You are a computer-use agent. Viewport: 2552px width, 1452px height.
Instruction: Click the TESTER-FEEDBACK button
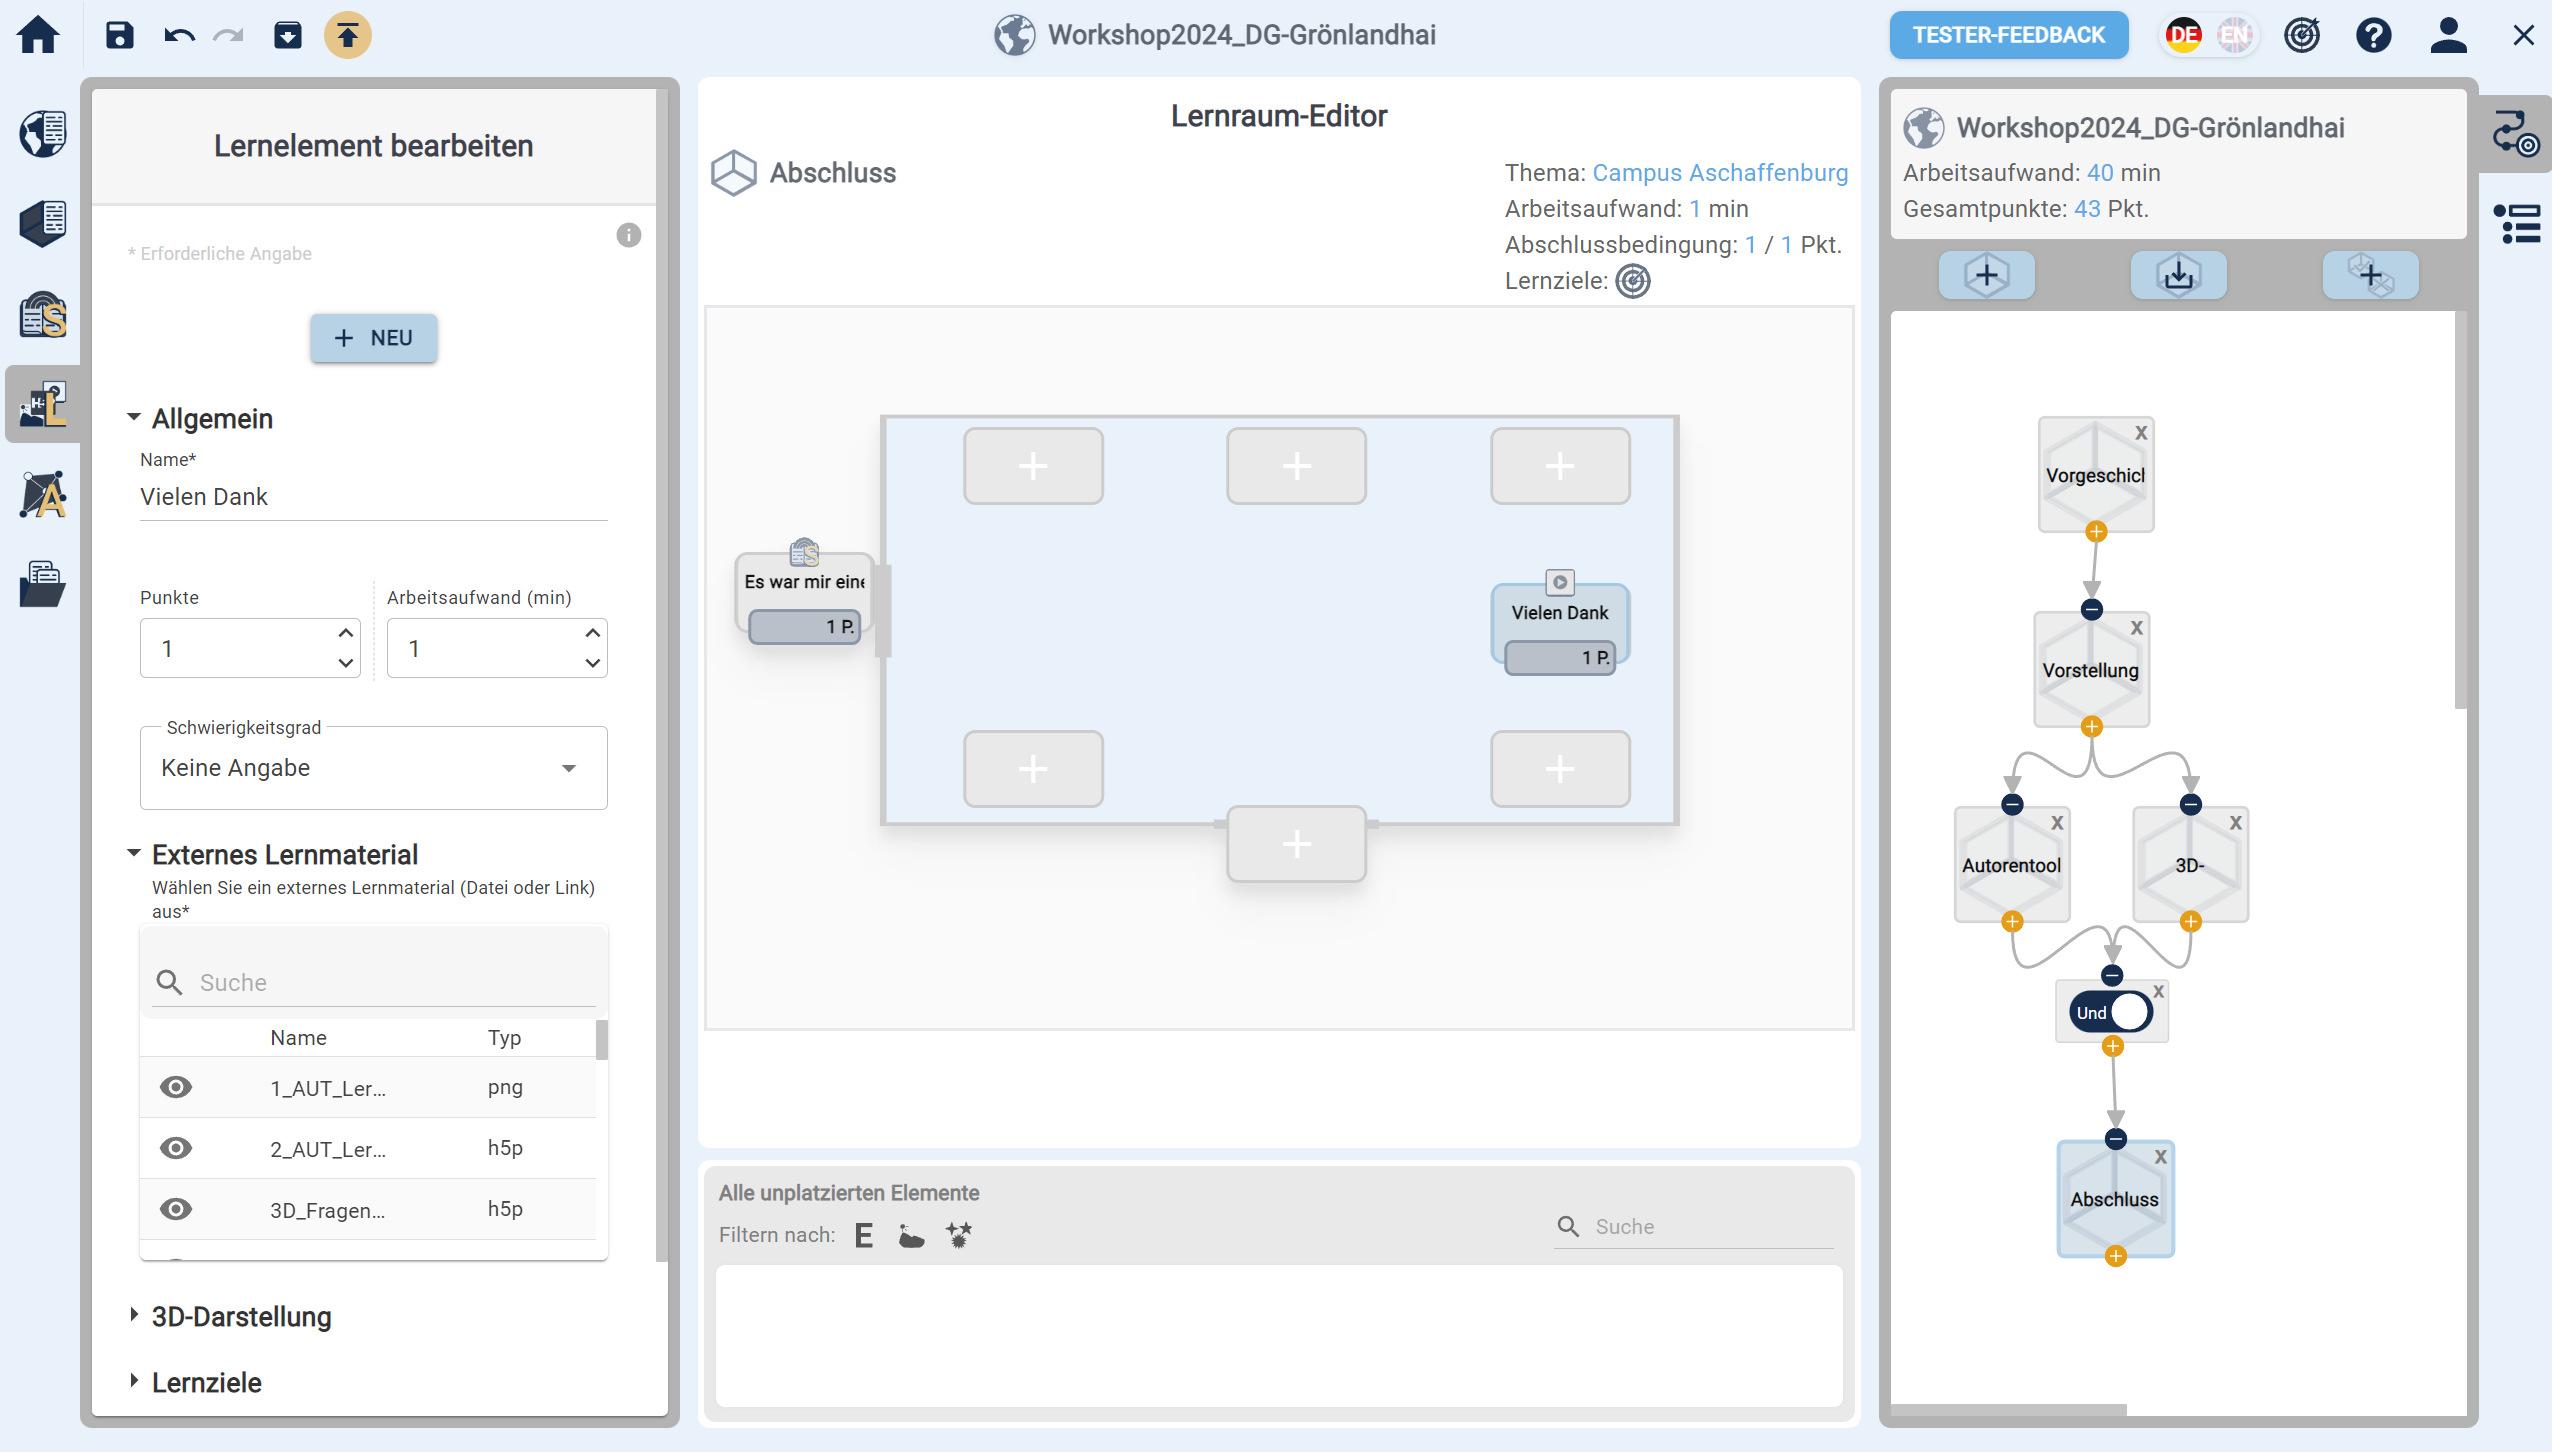(x=2008, y=35)
